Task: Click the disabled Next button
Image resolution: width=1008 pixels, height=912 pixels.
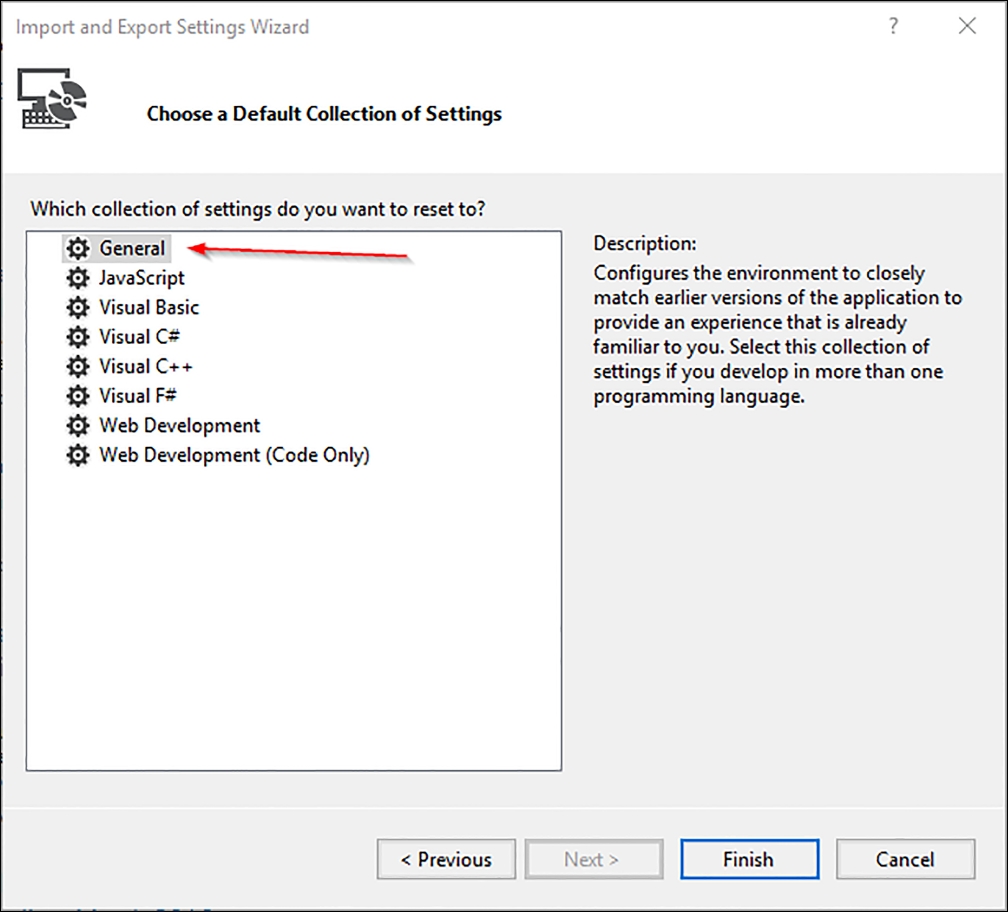Action: pyautogui.click(x=593, y=859)
